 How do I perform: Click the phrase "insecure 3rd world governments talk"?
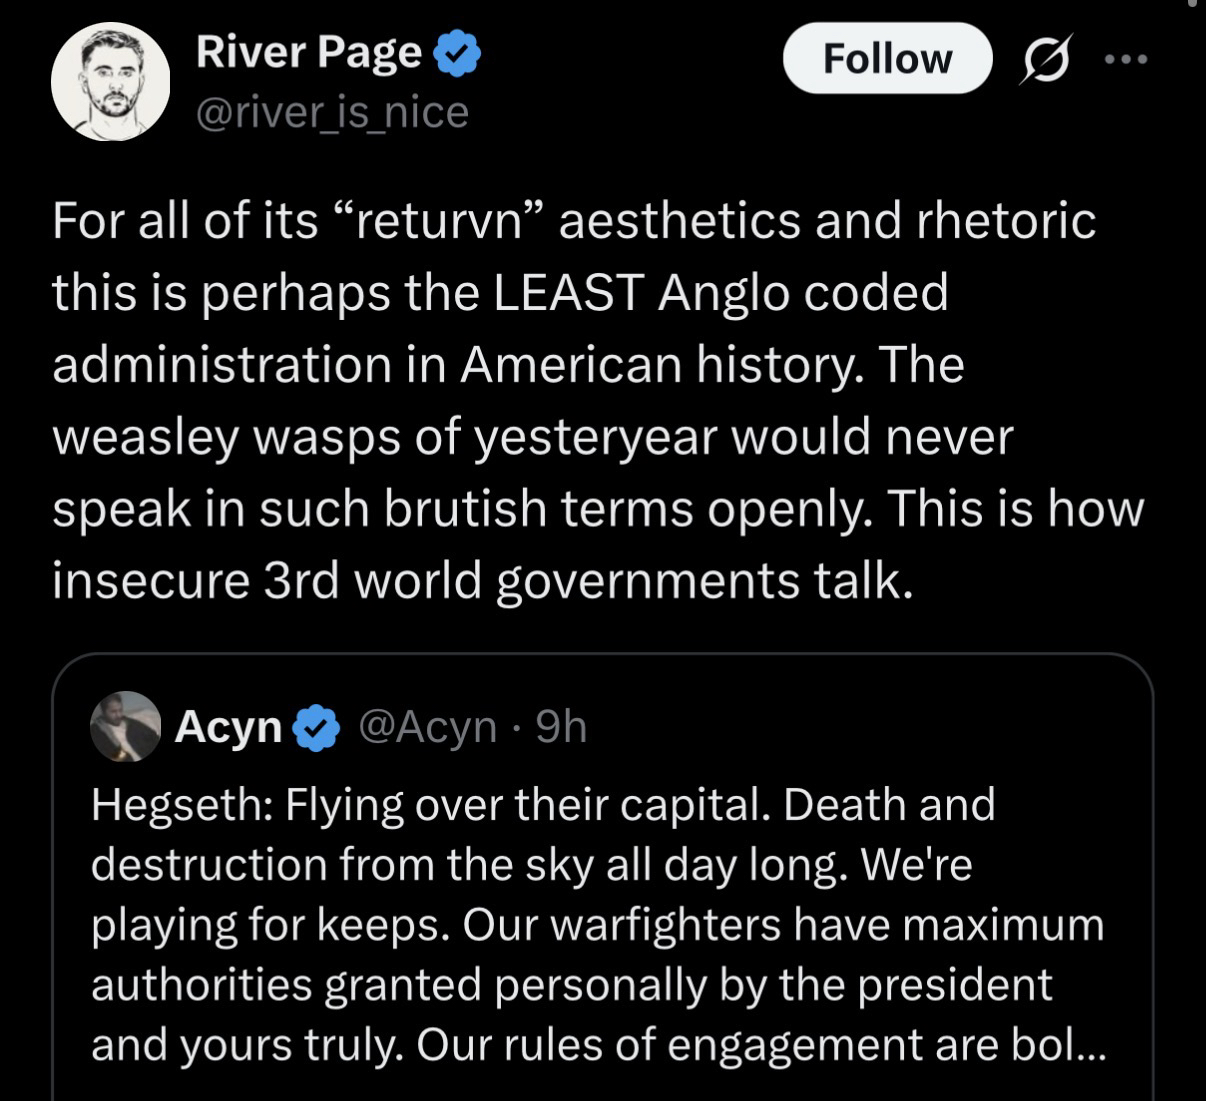coord(482,581)
